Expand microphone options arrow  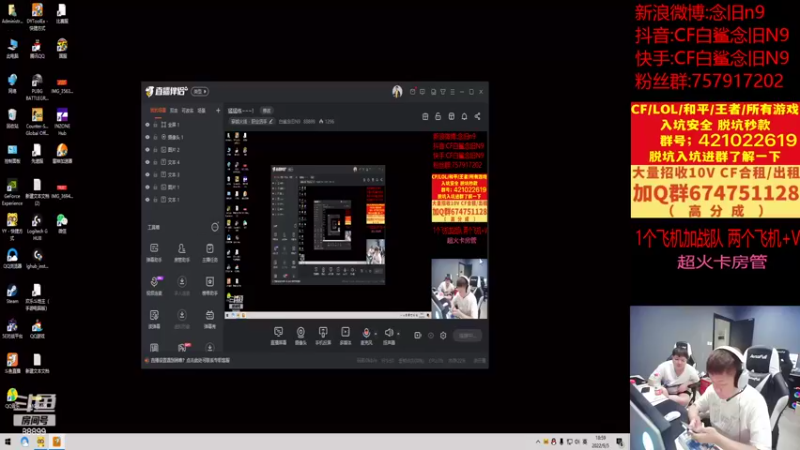376,334
